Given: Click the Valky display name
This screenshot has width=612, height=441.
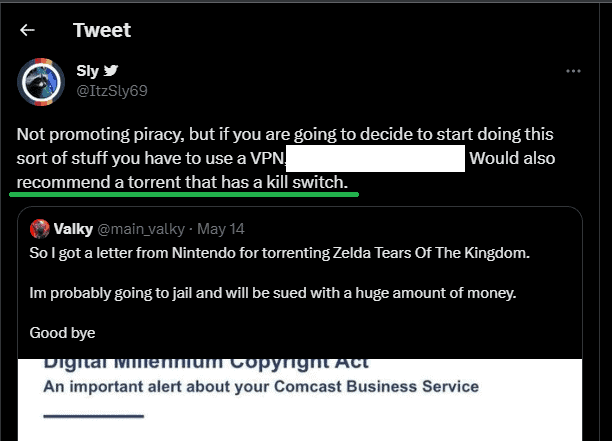Looking at the screenshot, I should [75, 228].
